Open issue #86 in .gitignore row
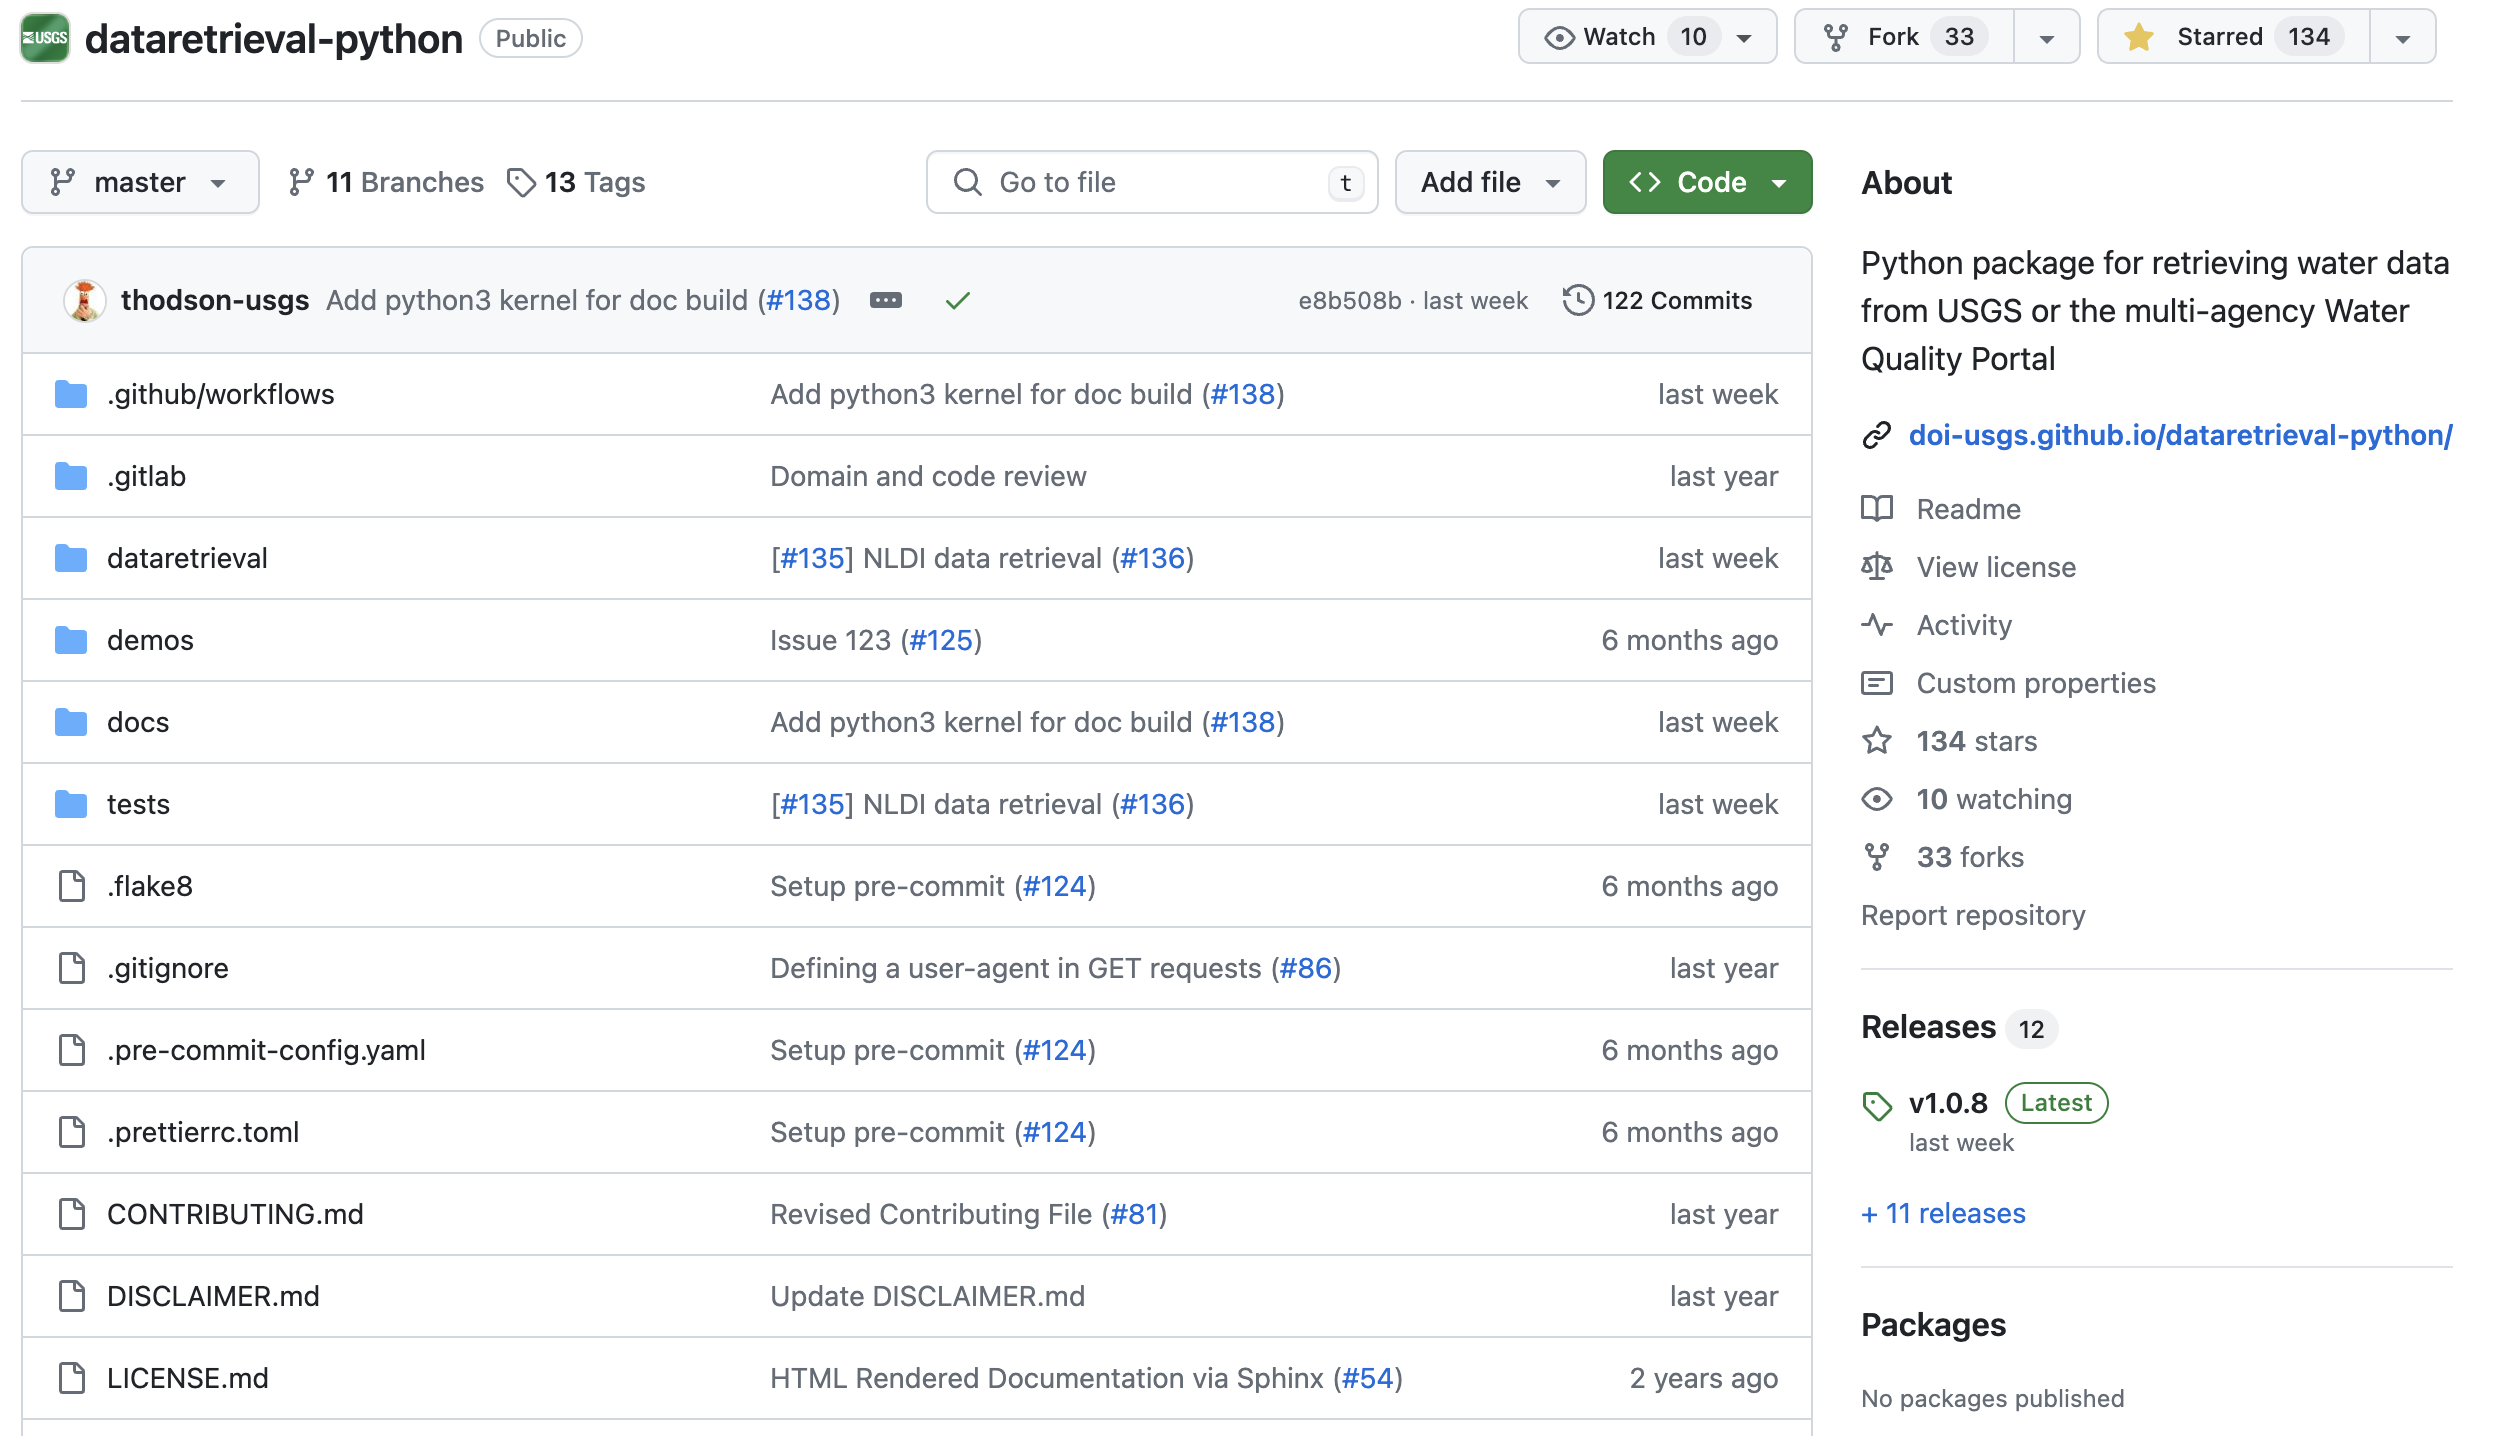 click(1306, 968)
